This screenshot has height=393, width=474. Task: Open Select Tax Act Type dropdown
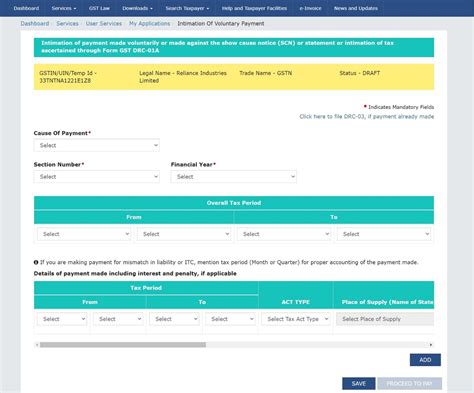click(296, 319)
